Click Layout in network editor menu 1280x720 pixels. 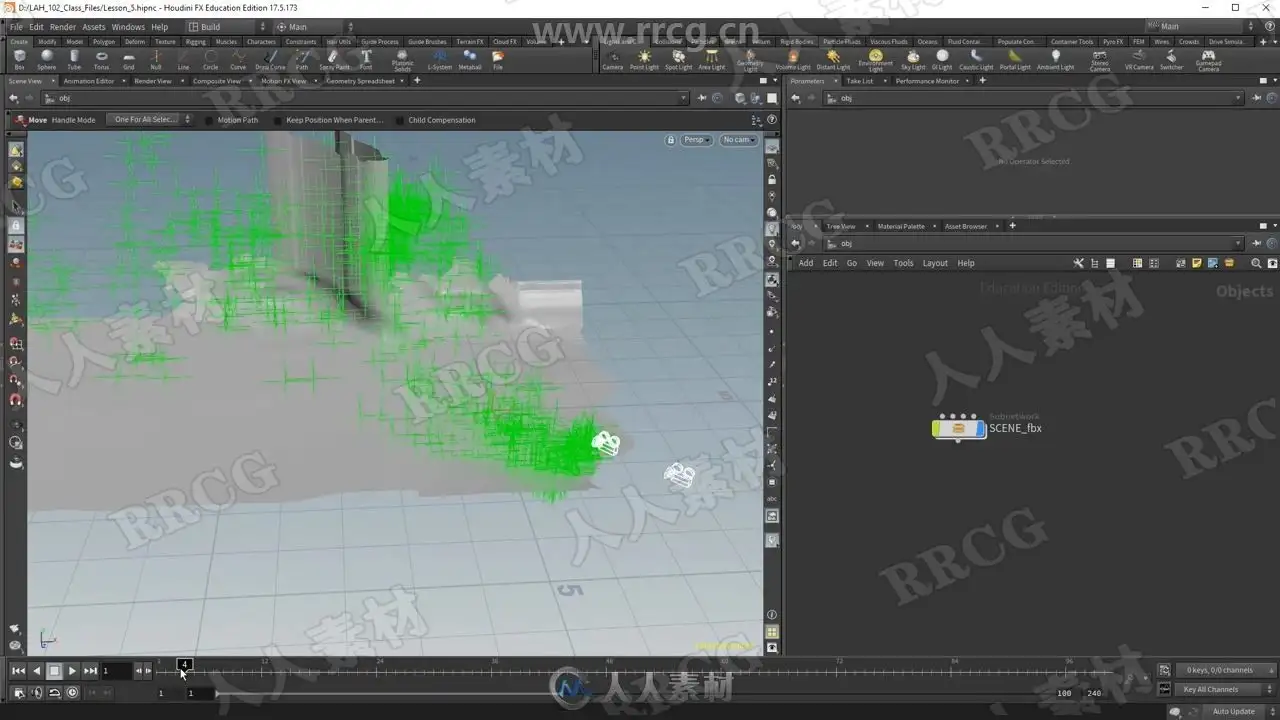click(935, 263)
